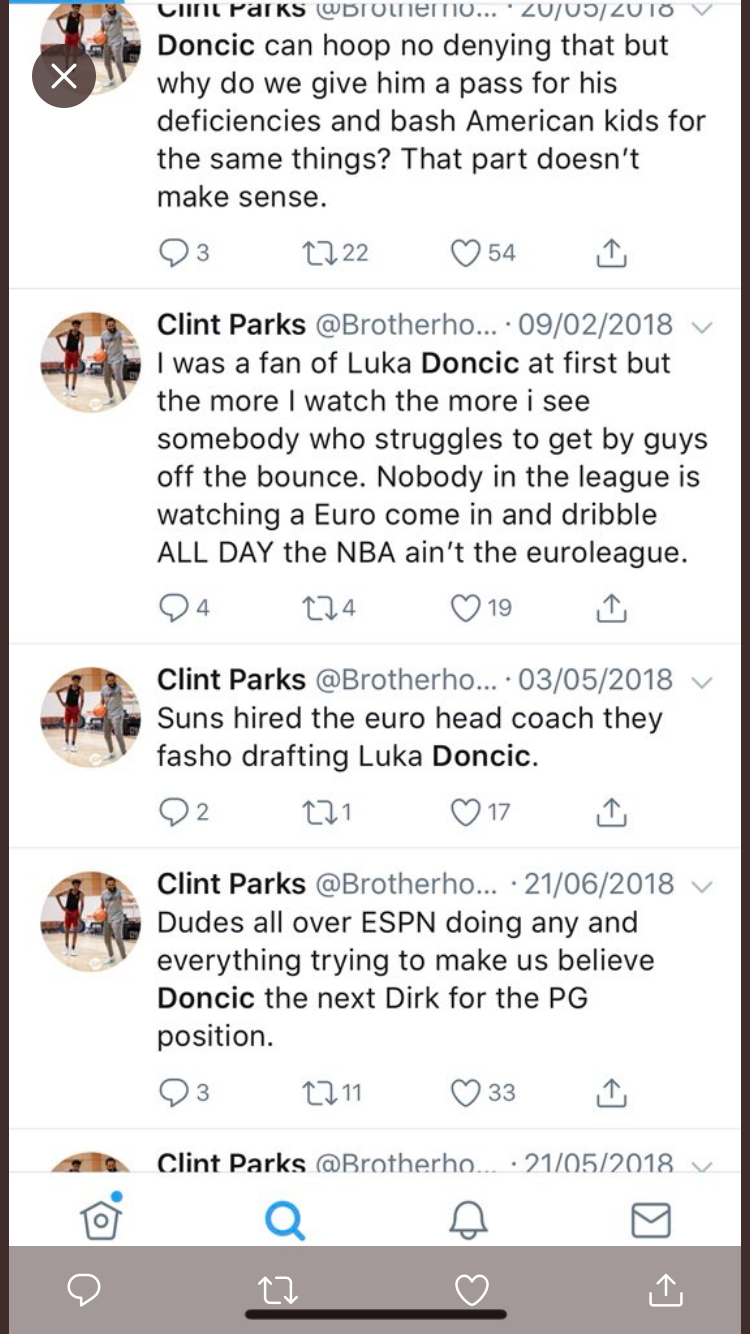750x1334 pixels.
Task: Close the image viewer with X button
Action: [x=63, y=77]
